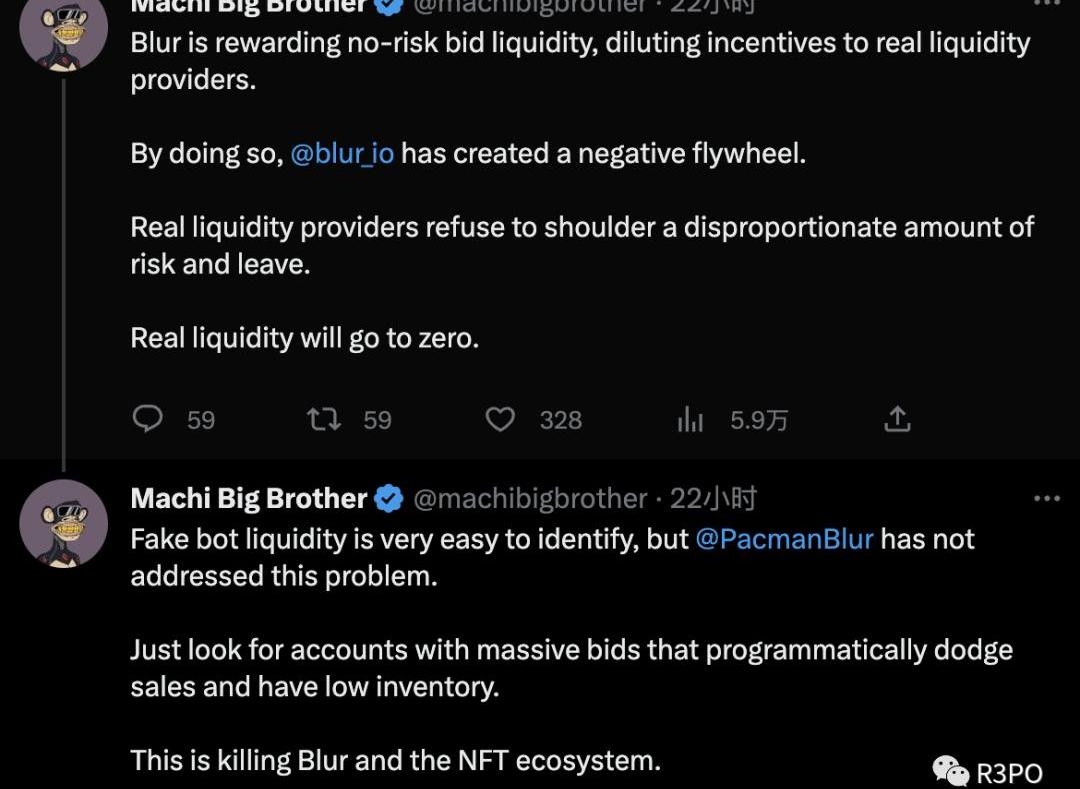Click the R3PO WeChat watermark icon

(x=951, y=771)
